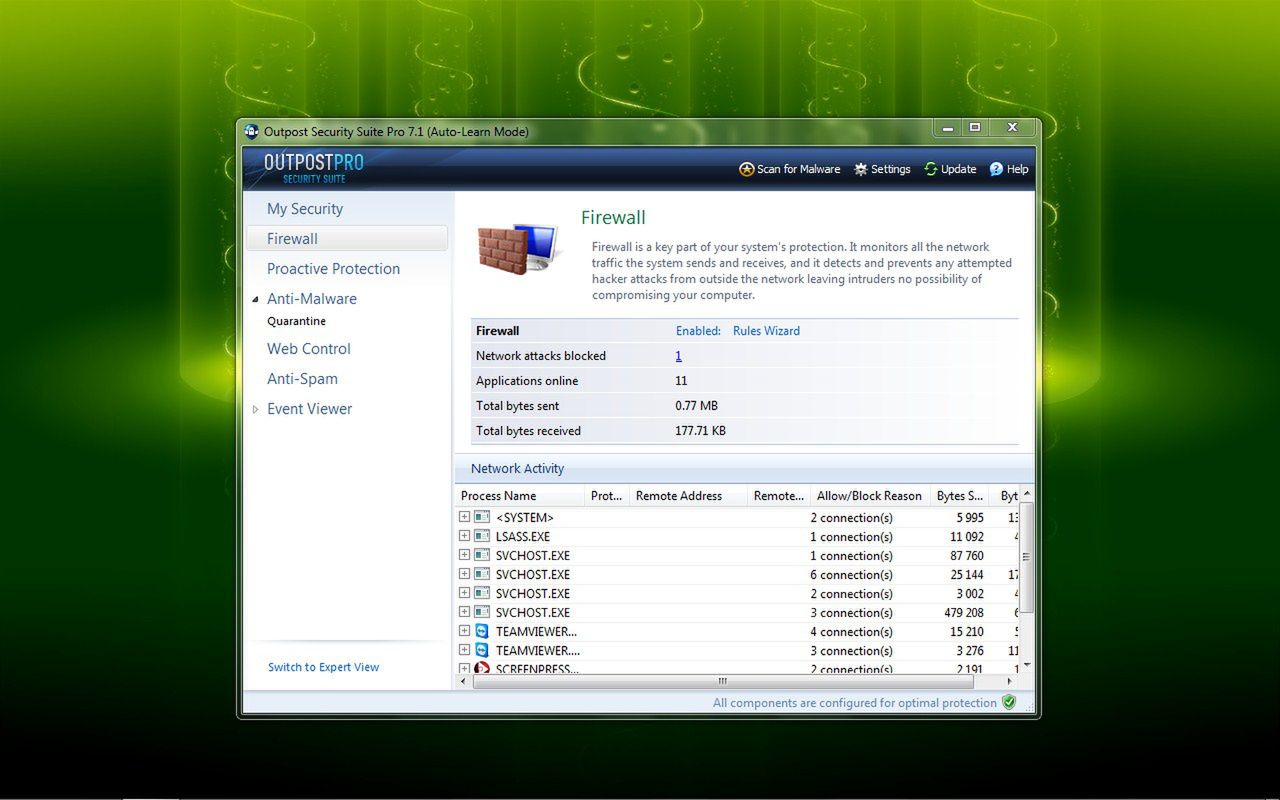Screen dimensions: 1280x800
Task: Click the network attacks blocked count link
Action: click(x=678, y=356)
